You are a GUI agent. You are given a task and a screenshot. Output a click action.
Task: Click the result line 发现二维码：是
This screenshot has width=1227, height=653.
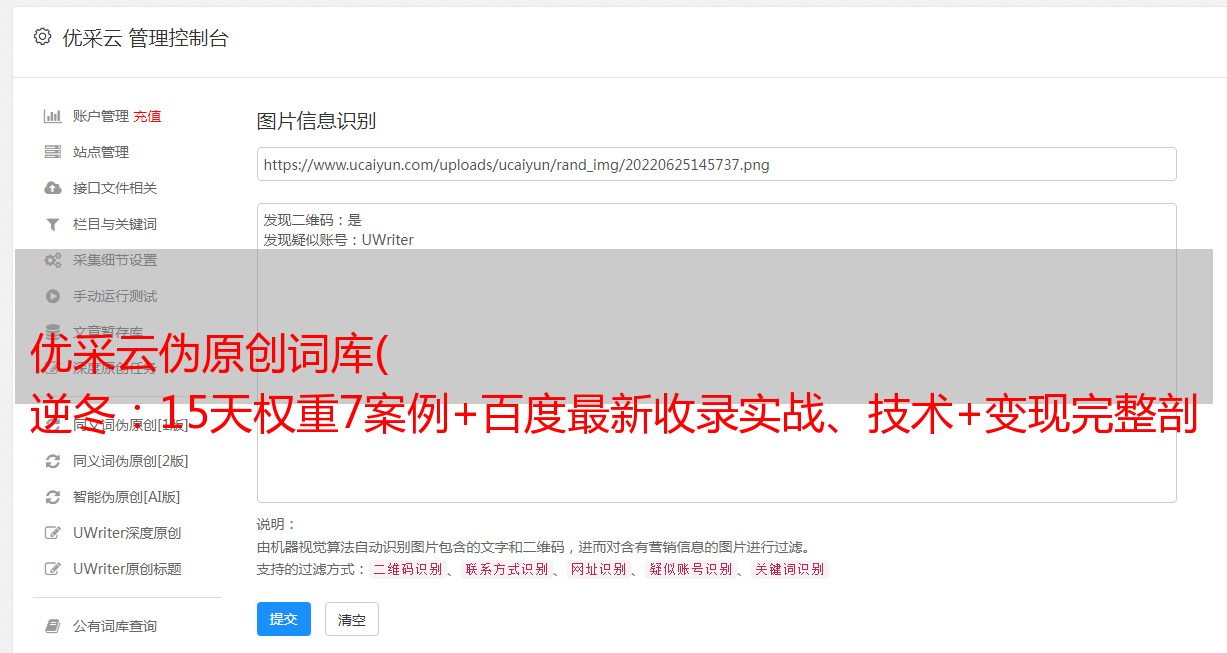tap(313, 219)
